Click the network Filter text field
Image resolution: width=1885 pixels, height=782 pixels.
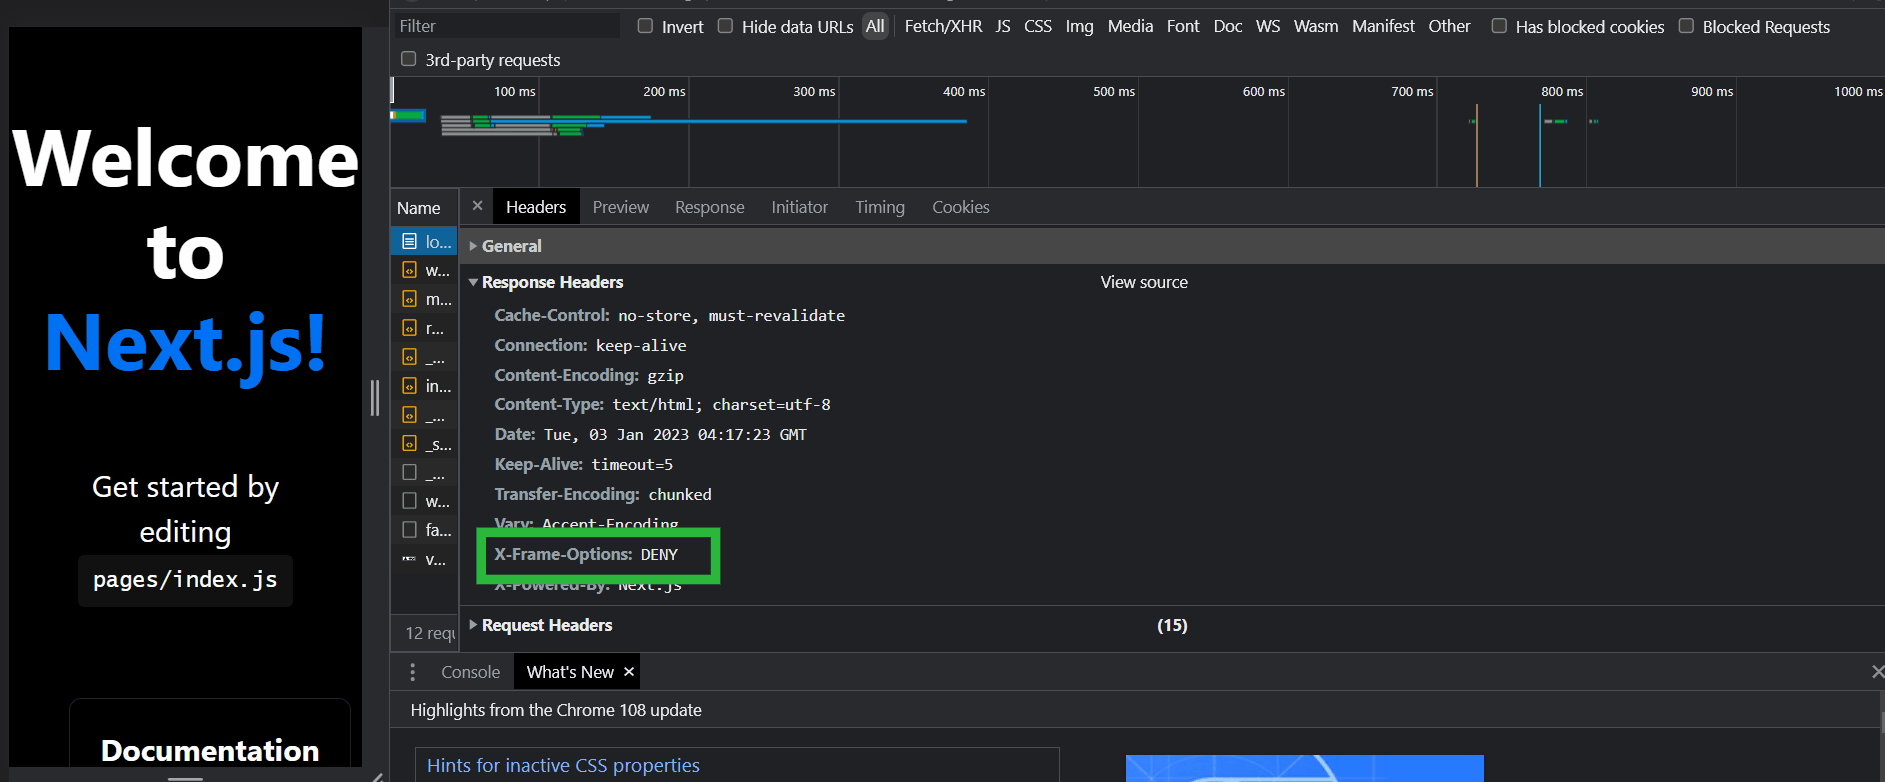pos(505,26)
